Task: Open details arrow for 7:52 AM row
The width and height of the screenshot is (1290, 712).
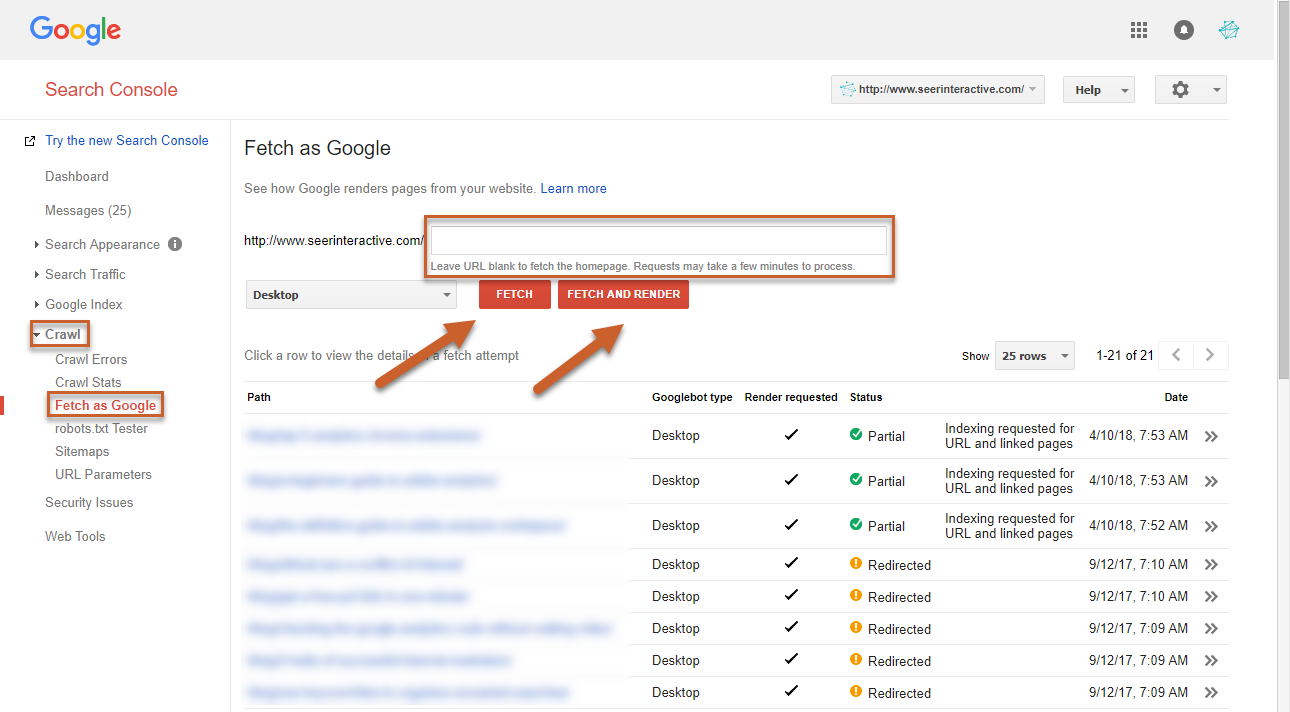Action: (1211, 526)
